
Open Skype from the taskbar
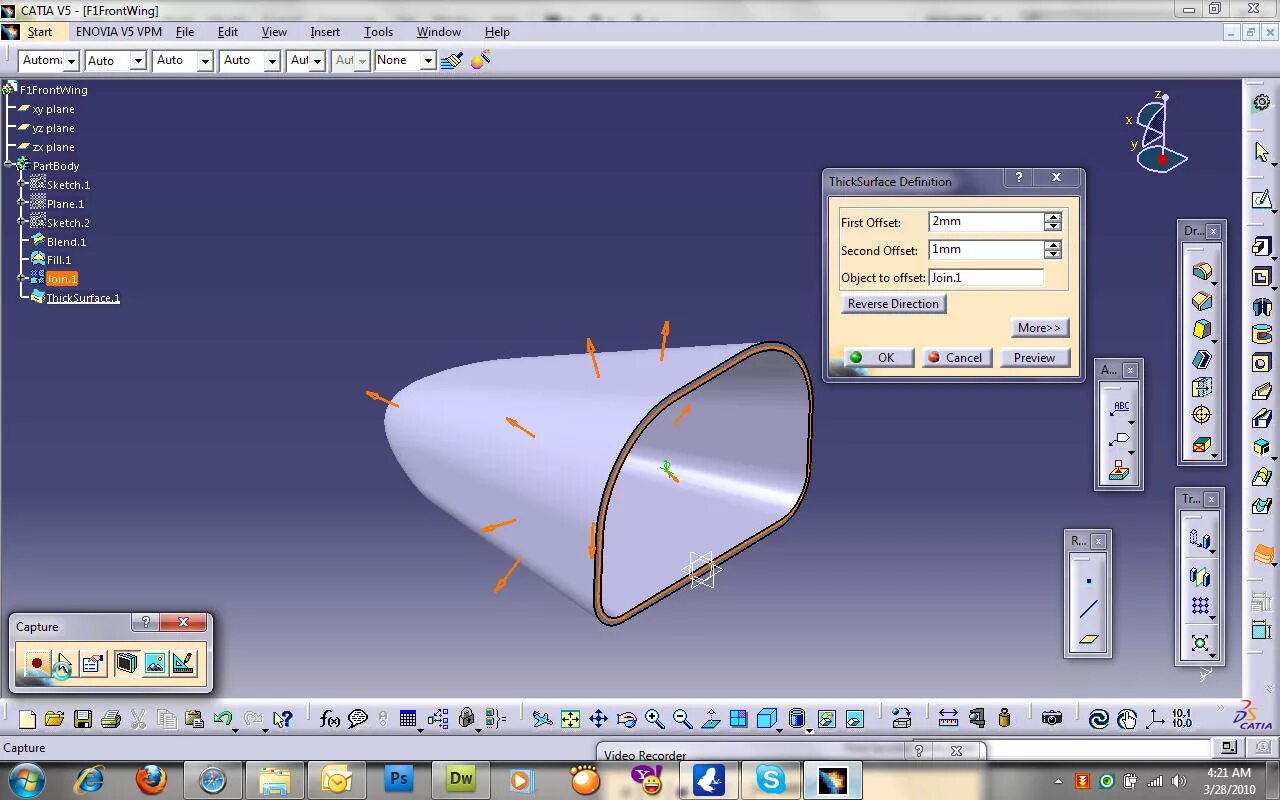point(770,779)
